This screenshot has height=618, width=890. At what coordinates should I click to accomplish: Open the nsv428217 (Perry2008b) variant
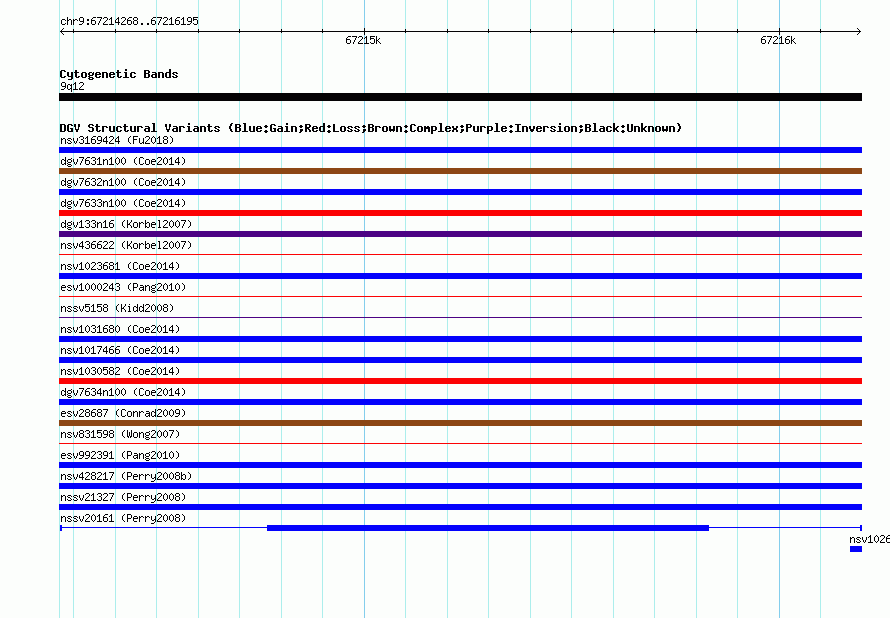(126, 476)
